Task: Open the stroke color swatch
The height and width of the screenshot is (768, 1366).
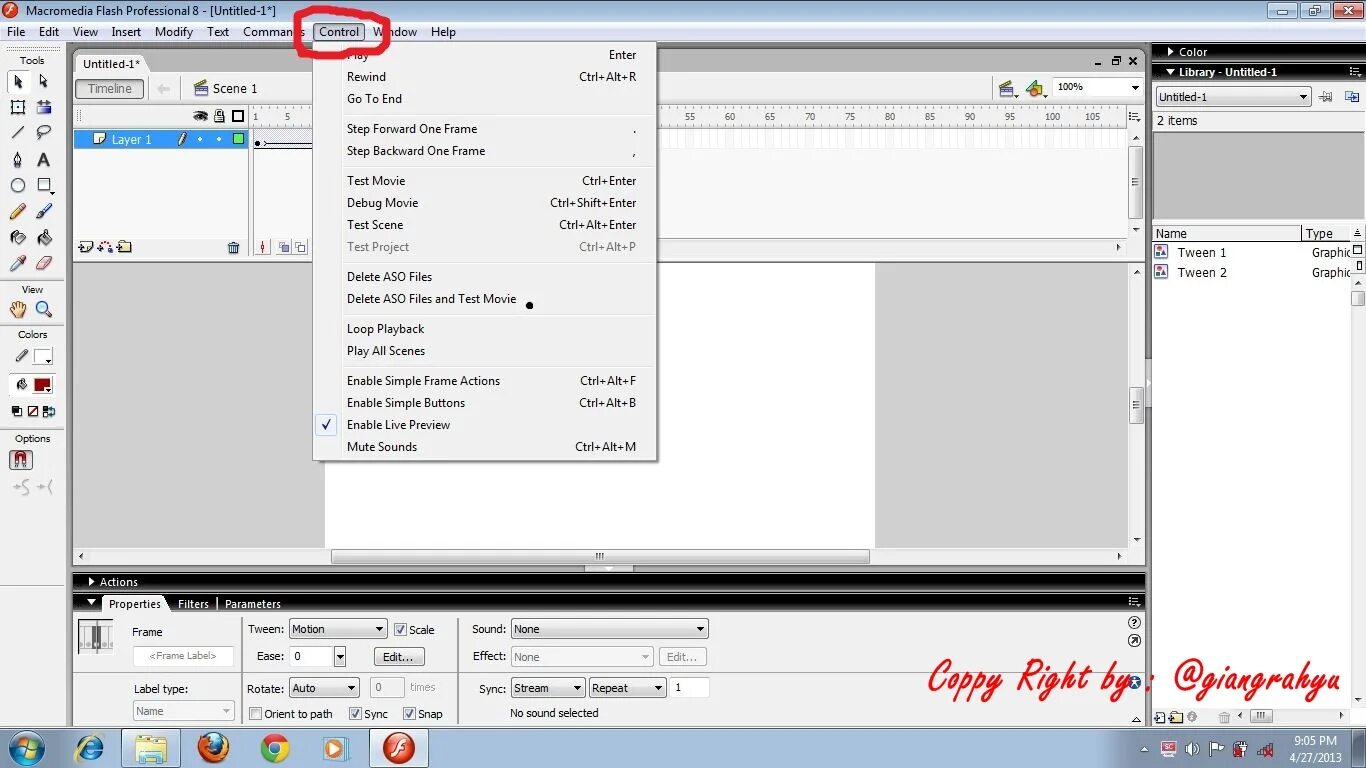Action: [43, 357]
